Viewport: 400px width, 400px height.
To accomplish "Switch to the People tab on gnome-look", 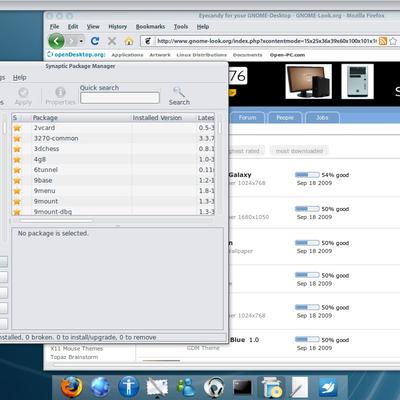I will [285, 118].
